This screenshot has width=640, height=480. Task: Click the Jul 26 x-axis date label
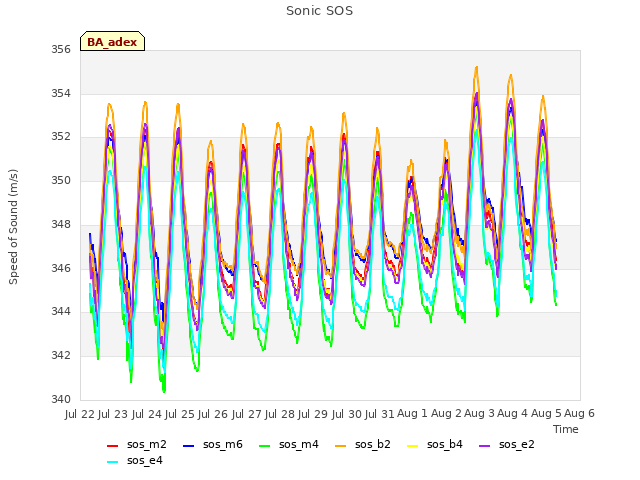pos(213,414)
